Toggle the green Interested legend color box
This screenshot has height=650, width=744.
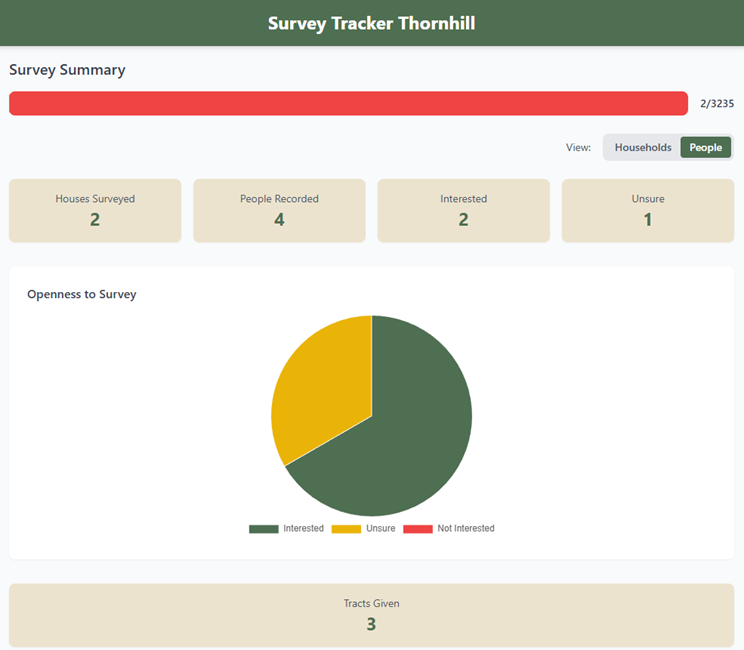263,529
